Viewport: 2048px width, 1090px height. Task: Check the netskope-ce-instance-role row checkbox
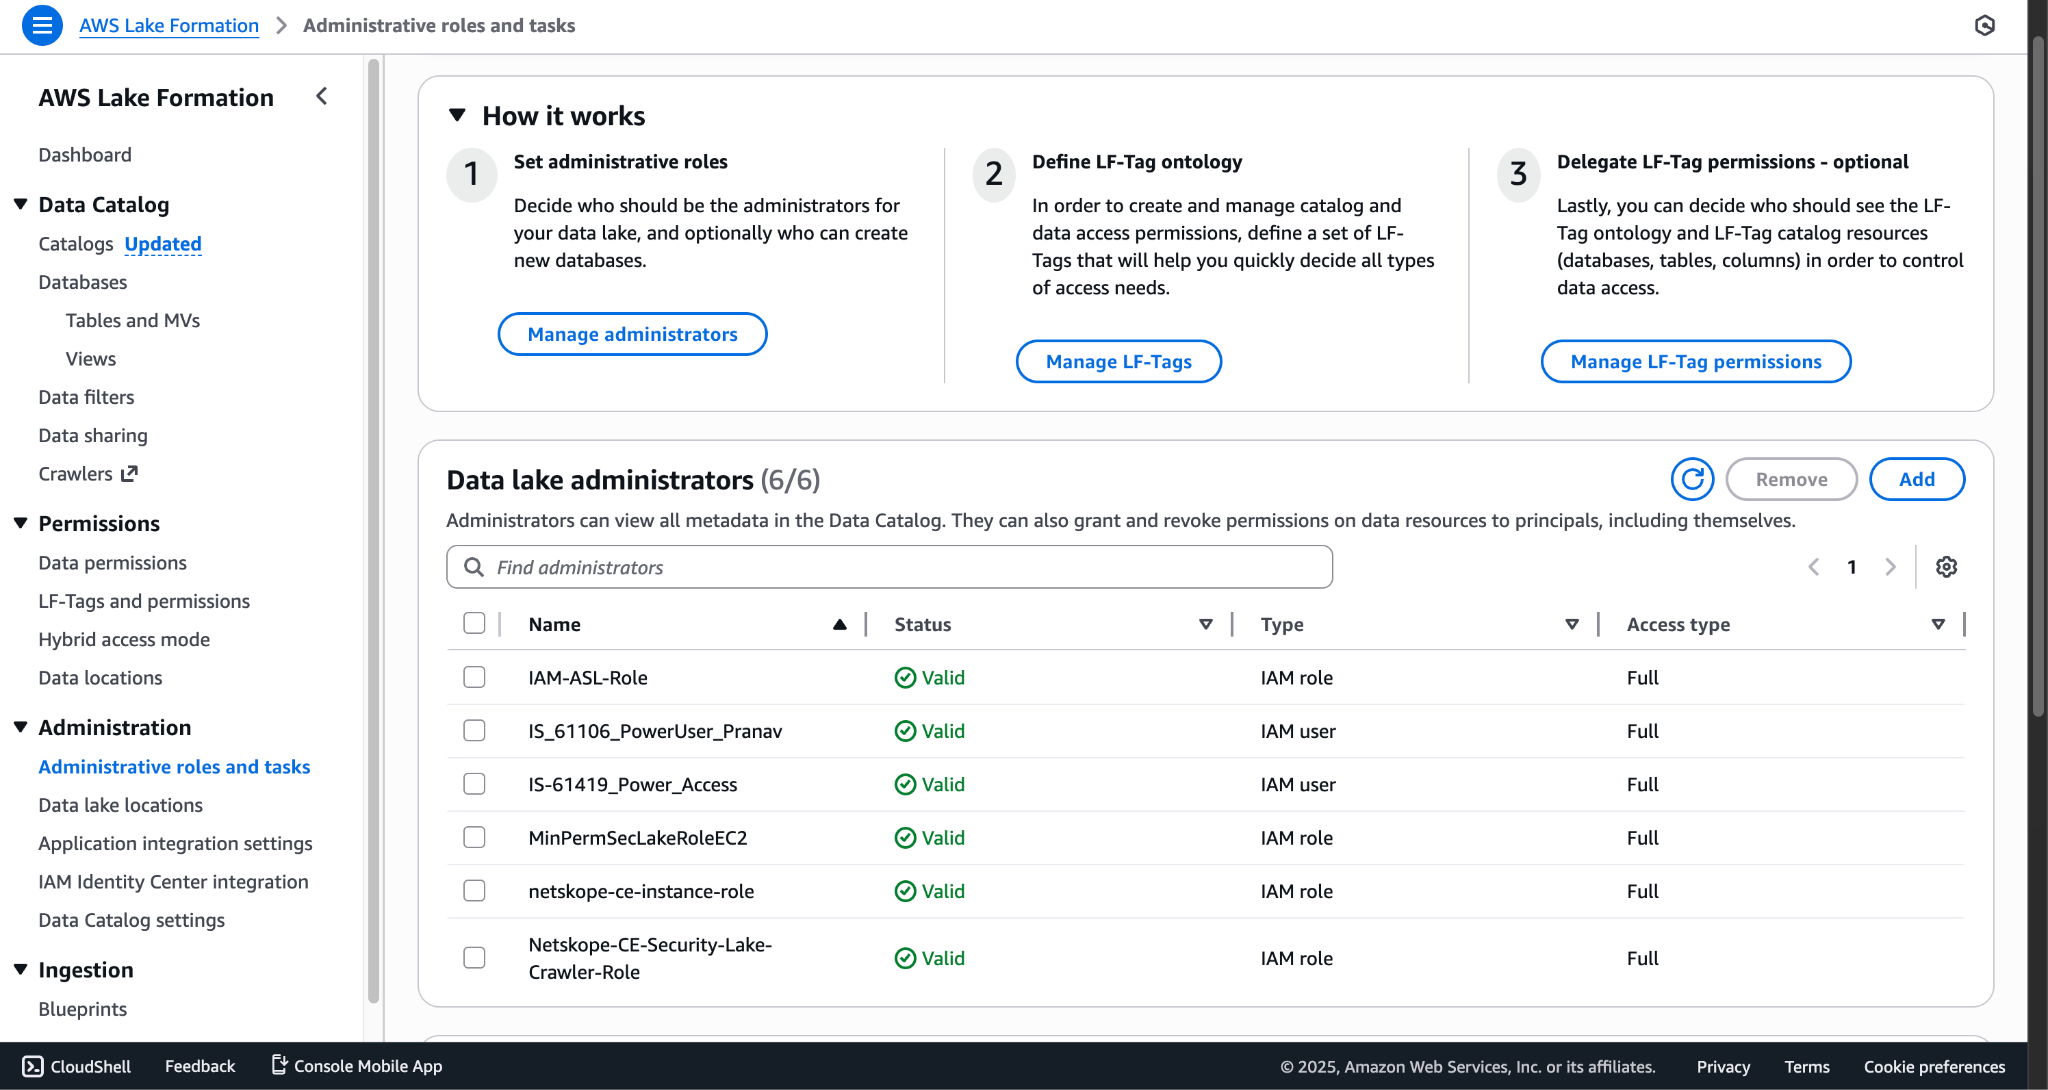(474, 890)
